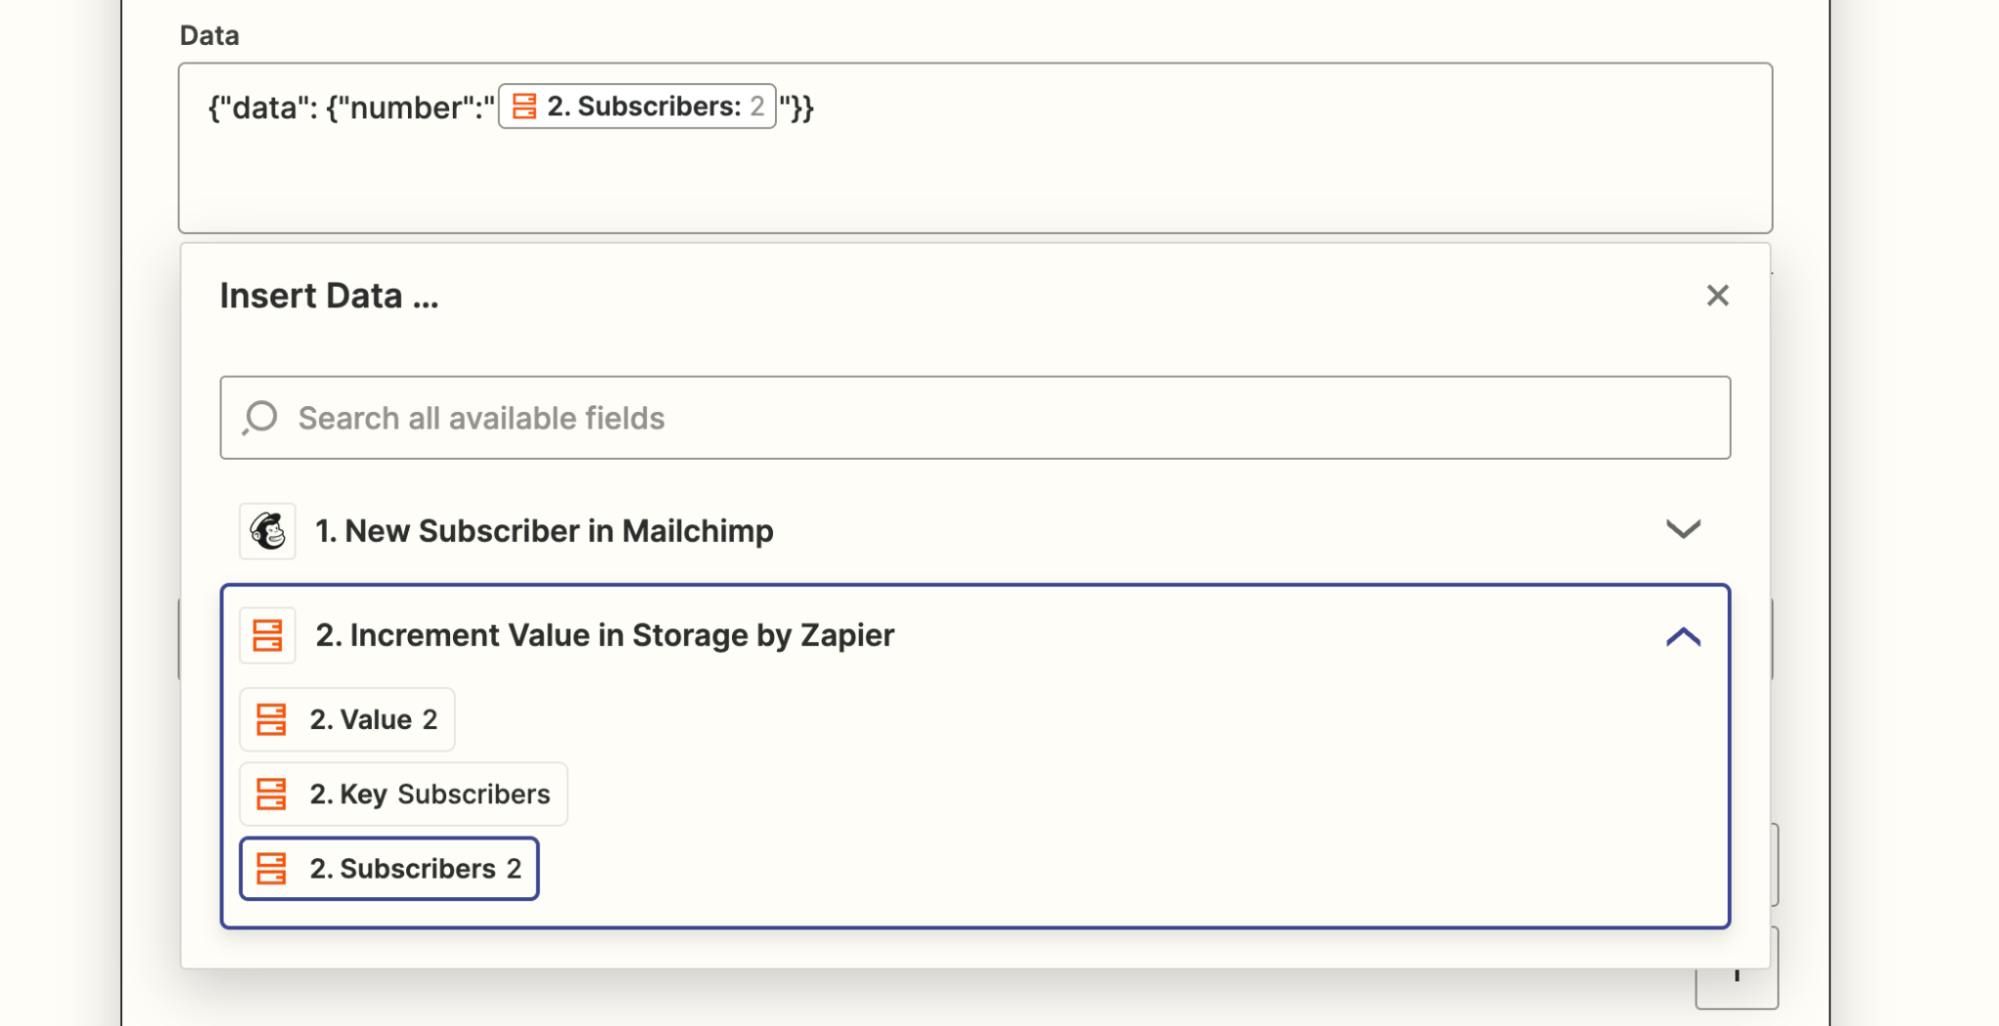Expand the New Subscriber in Mailchimp chevron
The image size is (1999, 1026).
1683,530
